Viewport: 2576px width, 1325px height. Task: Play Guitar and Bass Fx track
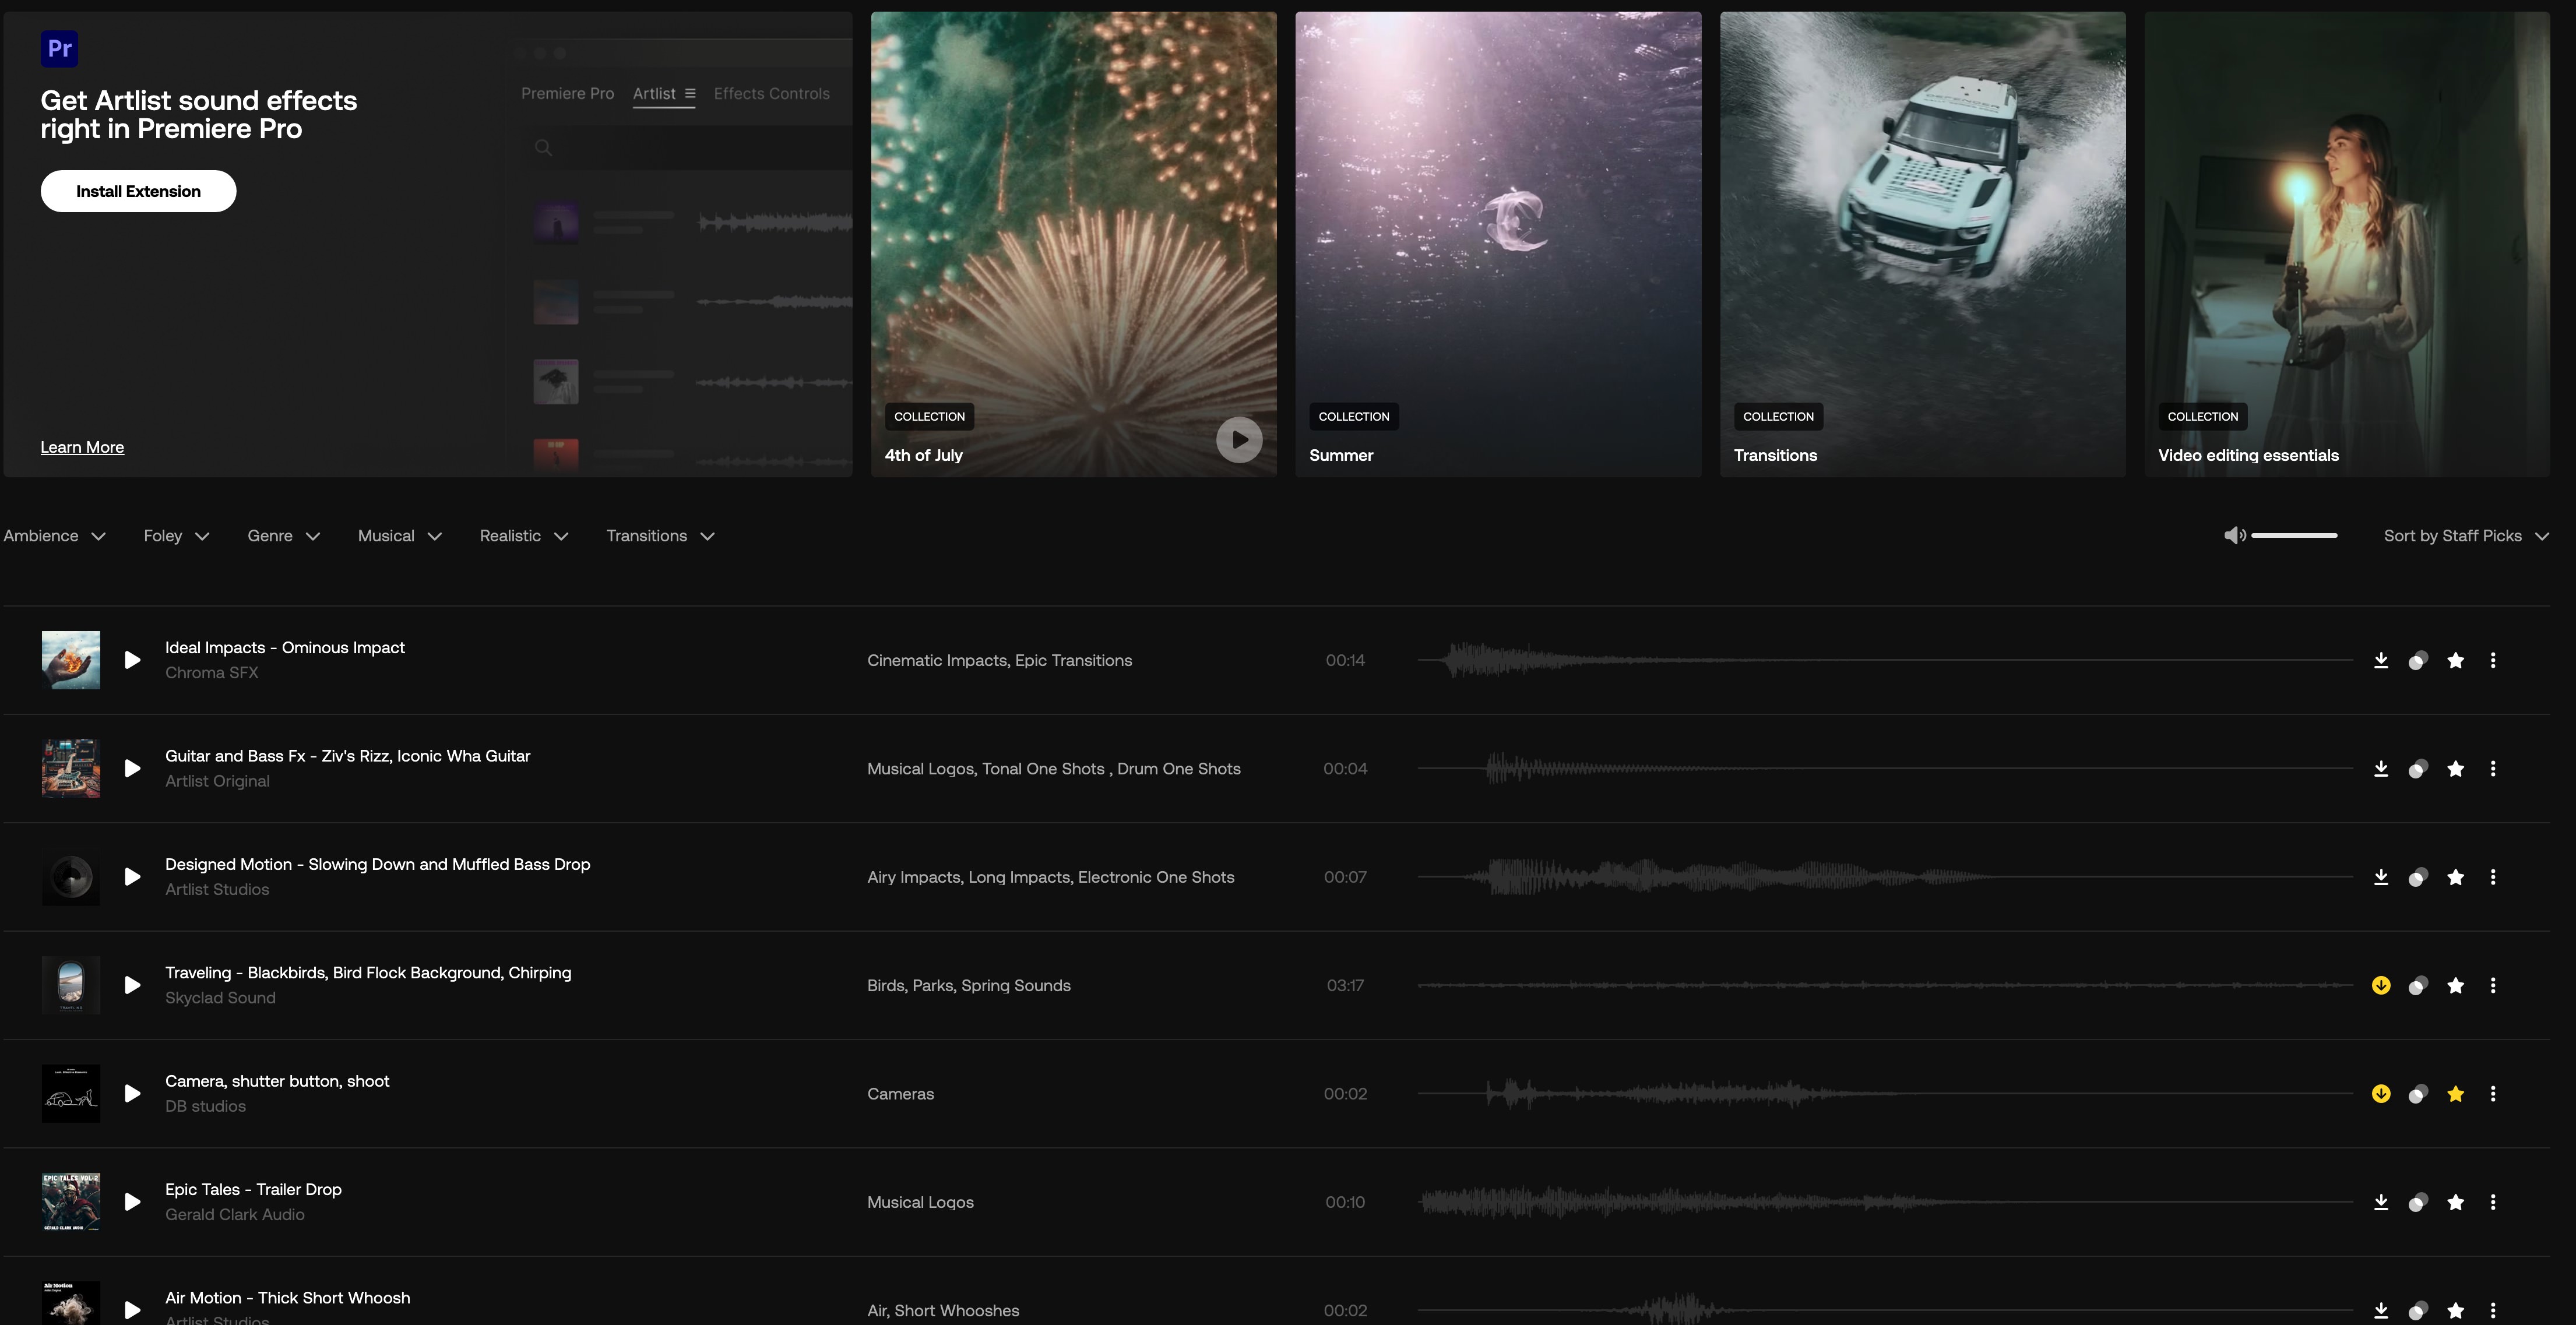pos(132,769)
